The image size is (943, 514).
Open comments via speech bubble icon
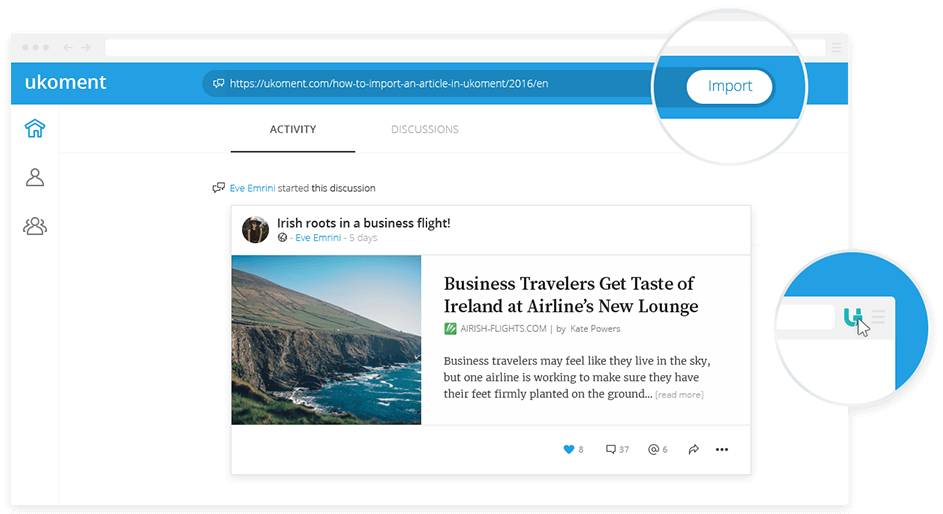click(611, 450)
